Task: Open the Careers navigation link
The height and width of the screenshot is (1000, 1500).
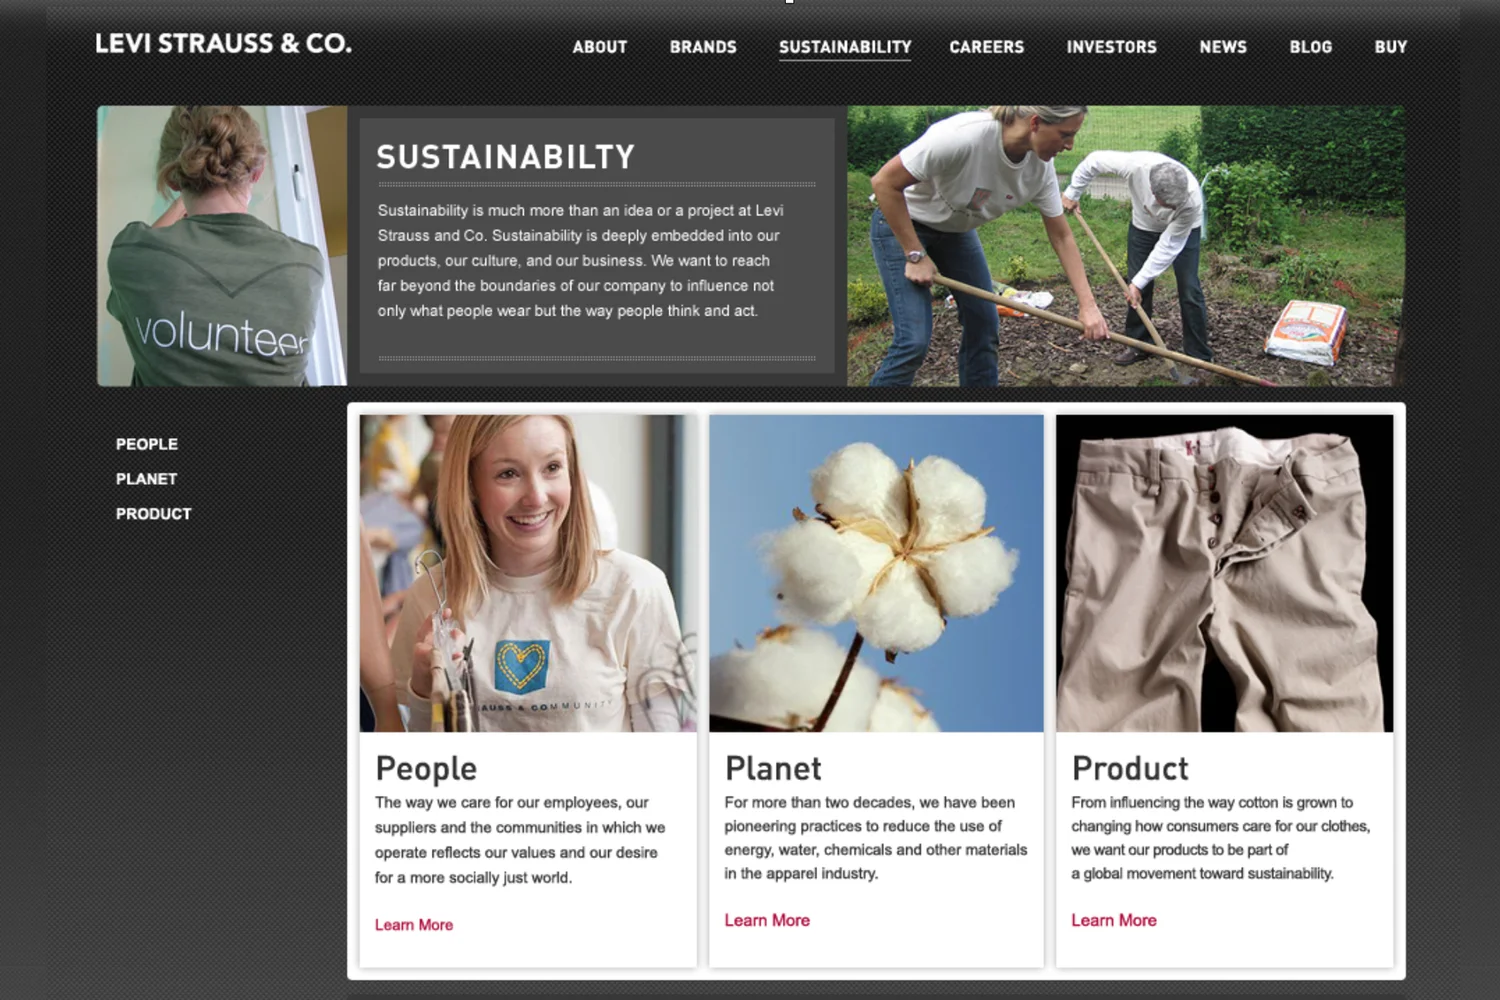Action: (x=987, y=47)
